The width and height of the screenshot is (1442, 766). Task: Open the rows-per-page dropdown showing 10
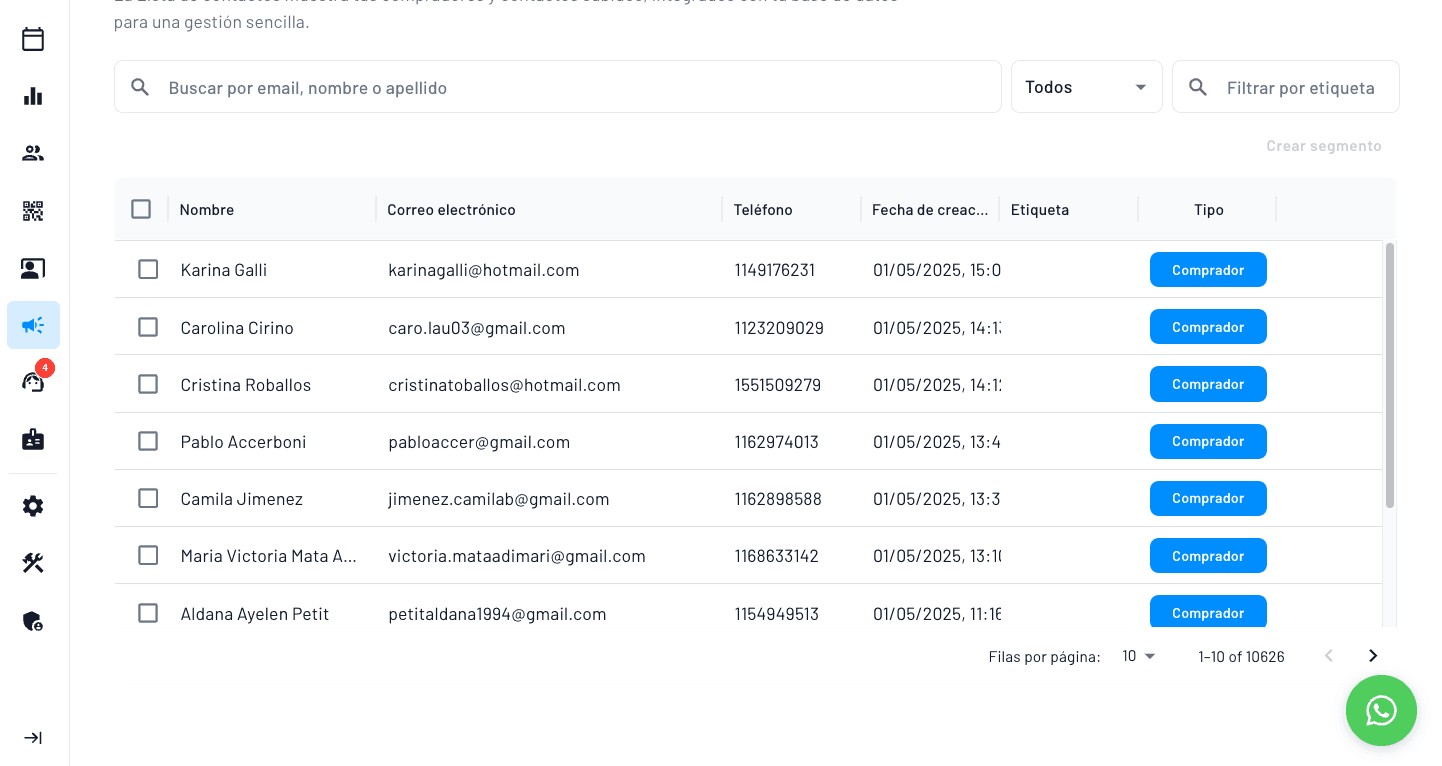click(1137, 656)
